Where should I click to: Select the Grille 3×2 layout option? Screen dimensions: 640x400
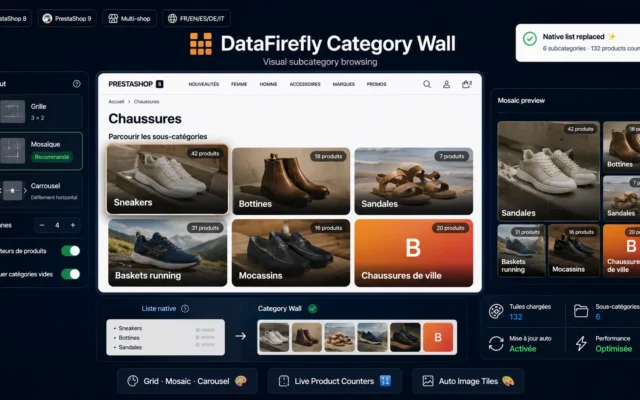40,111
